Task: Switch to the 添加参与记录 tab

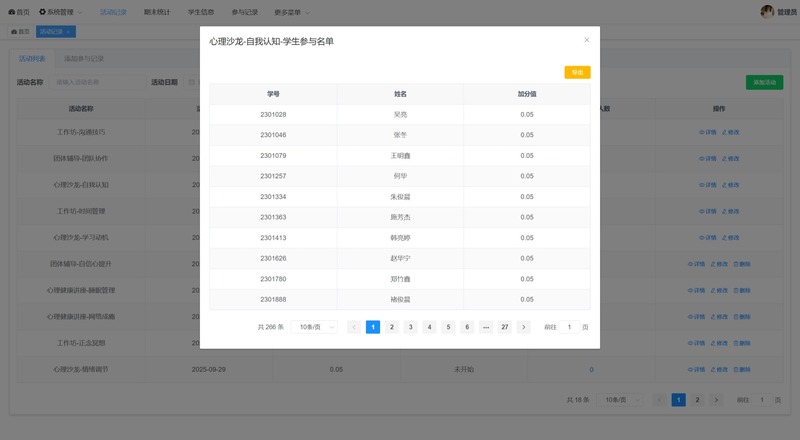Action: pos(79,59)
